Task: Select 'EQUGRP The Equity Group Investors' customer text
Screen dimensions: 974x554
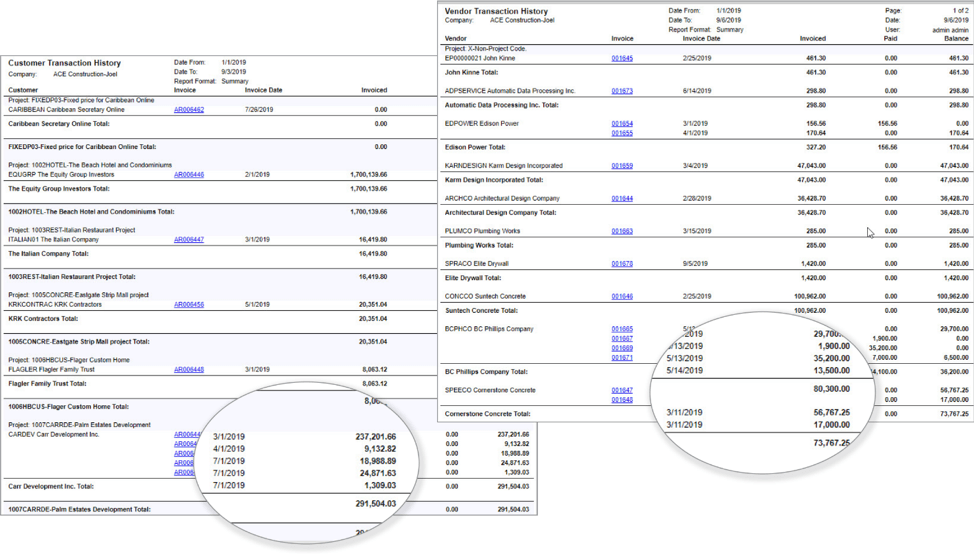Action: point(61,175)
